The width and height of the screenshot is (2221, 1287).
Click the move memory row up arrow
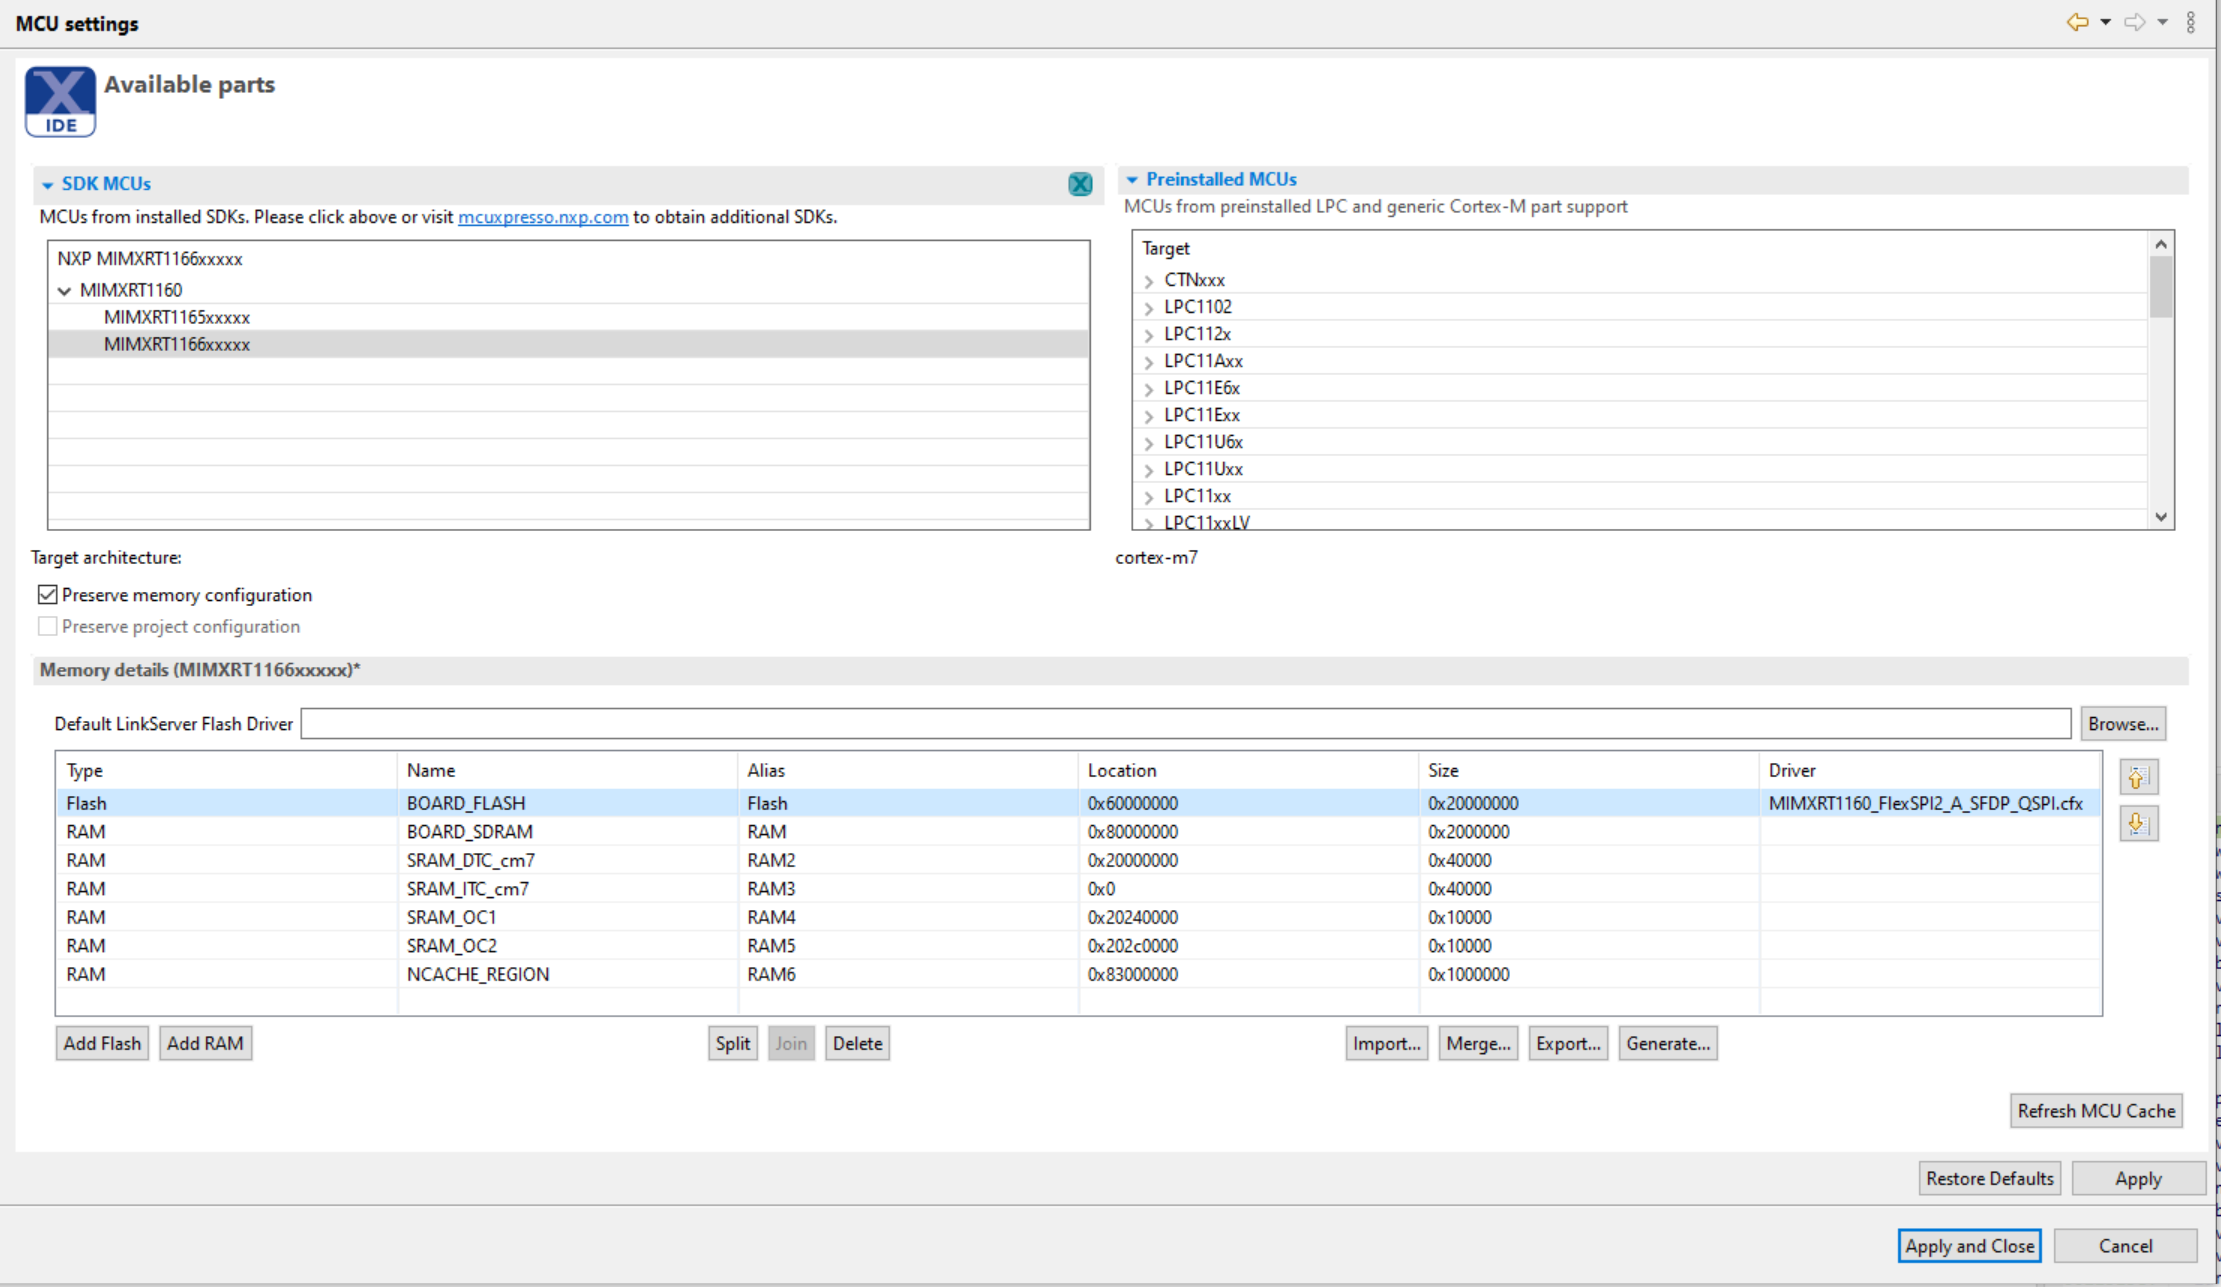(2137, 777)
